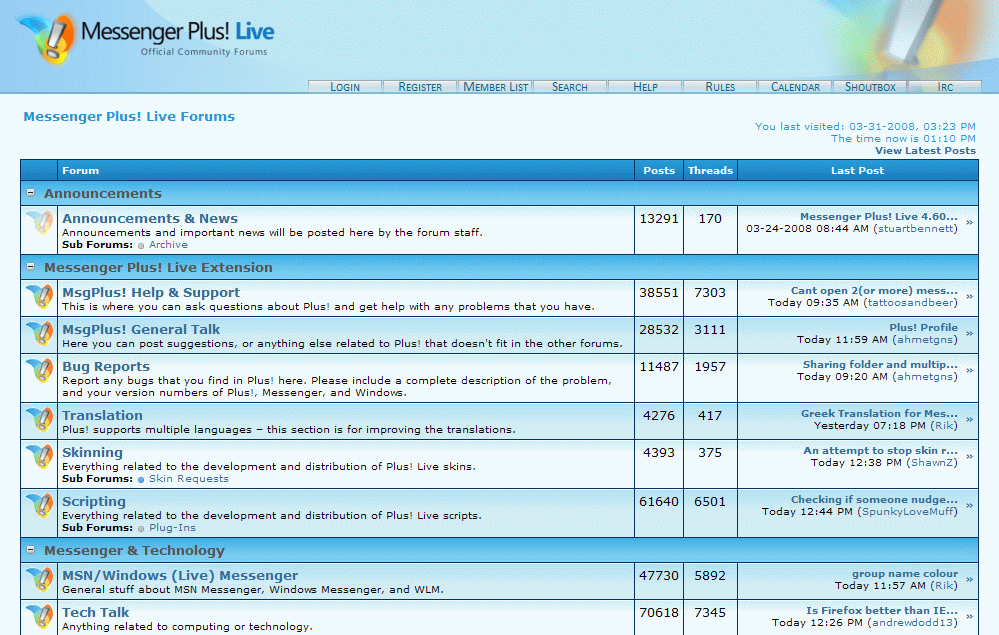The height and width of the screenshot is (635, 999).
Task: Click the Scripting forum status icon
Action: (x=39, y=507)
